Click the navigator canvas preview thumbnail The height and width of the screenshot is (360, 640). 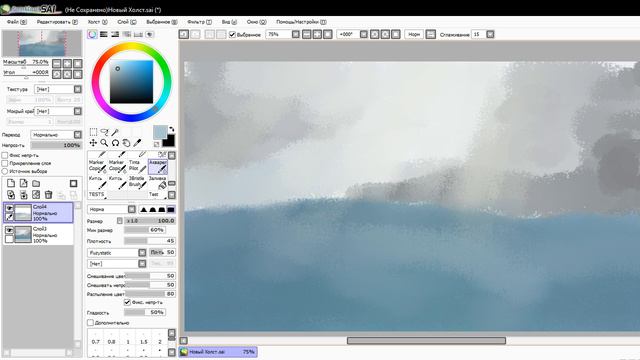[x=42, y=43]
